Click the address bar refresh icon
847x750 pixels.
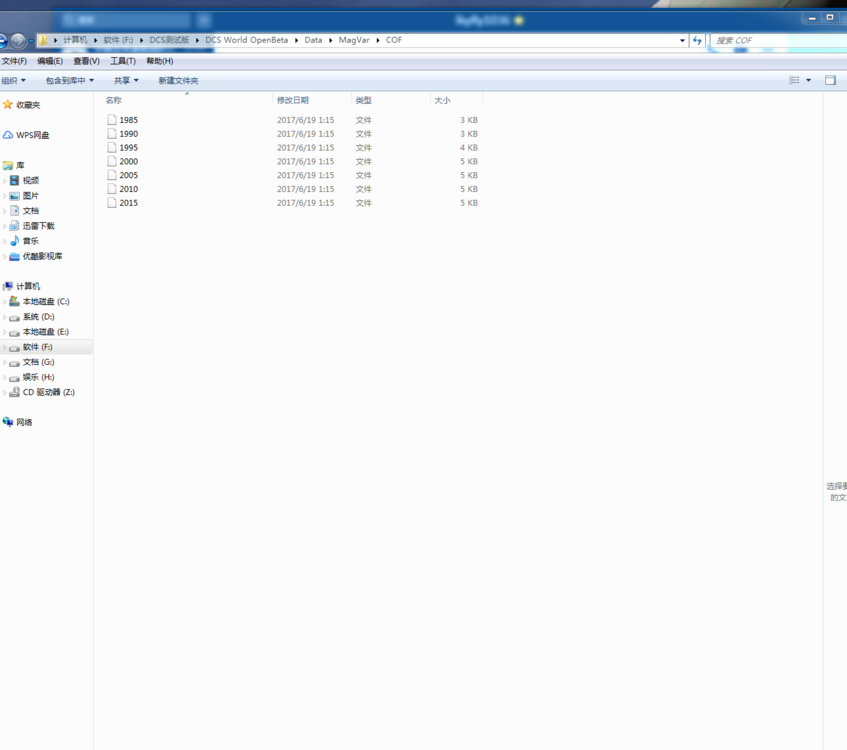pos(697,41)
